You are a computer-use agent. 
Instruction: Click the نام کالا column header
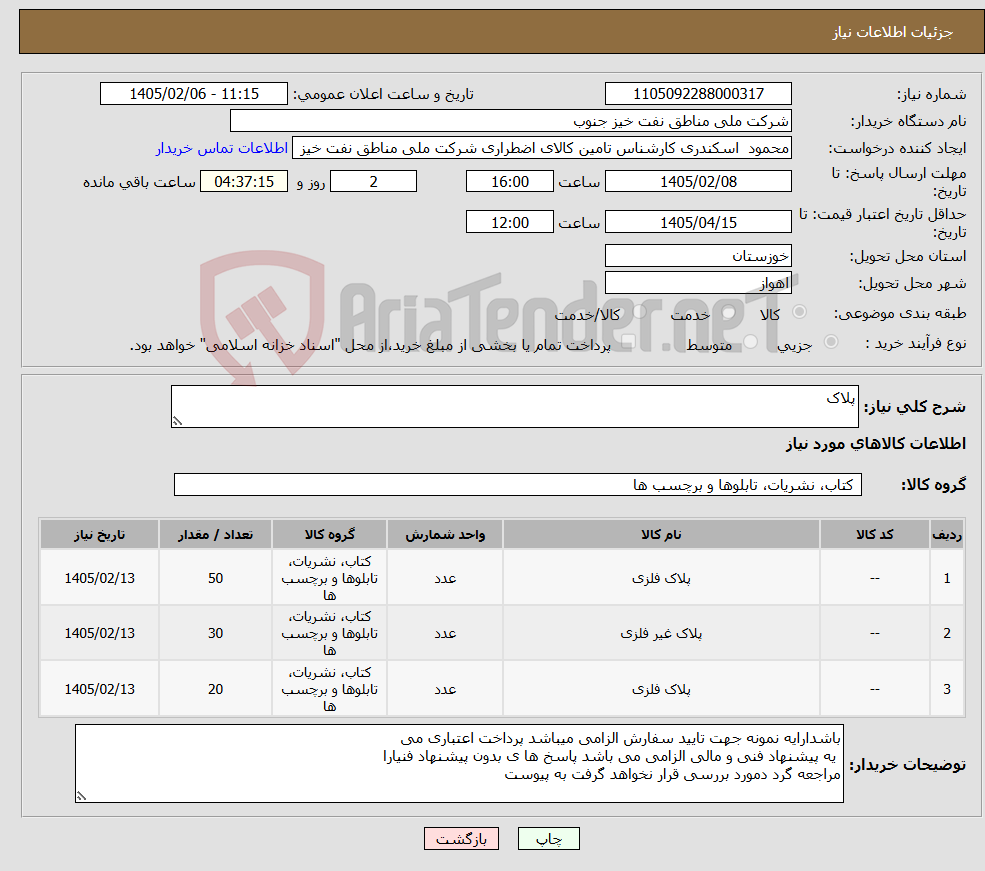pos(661,534)
